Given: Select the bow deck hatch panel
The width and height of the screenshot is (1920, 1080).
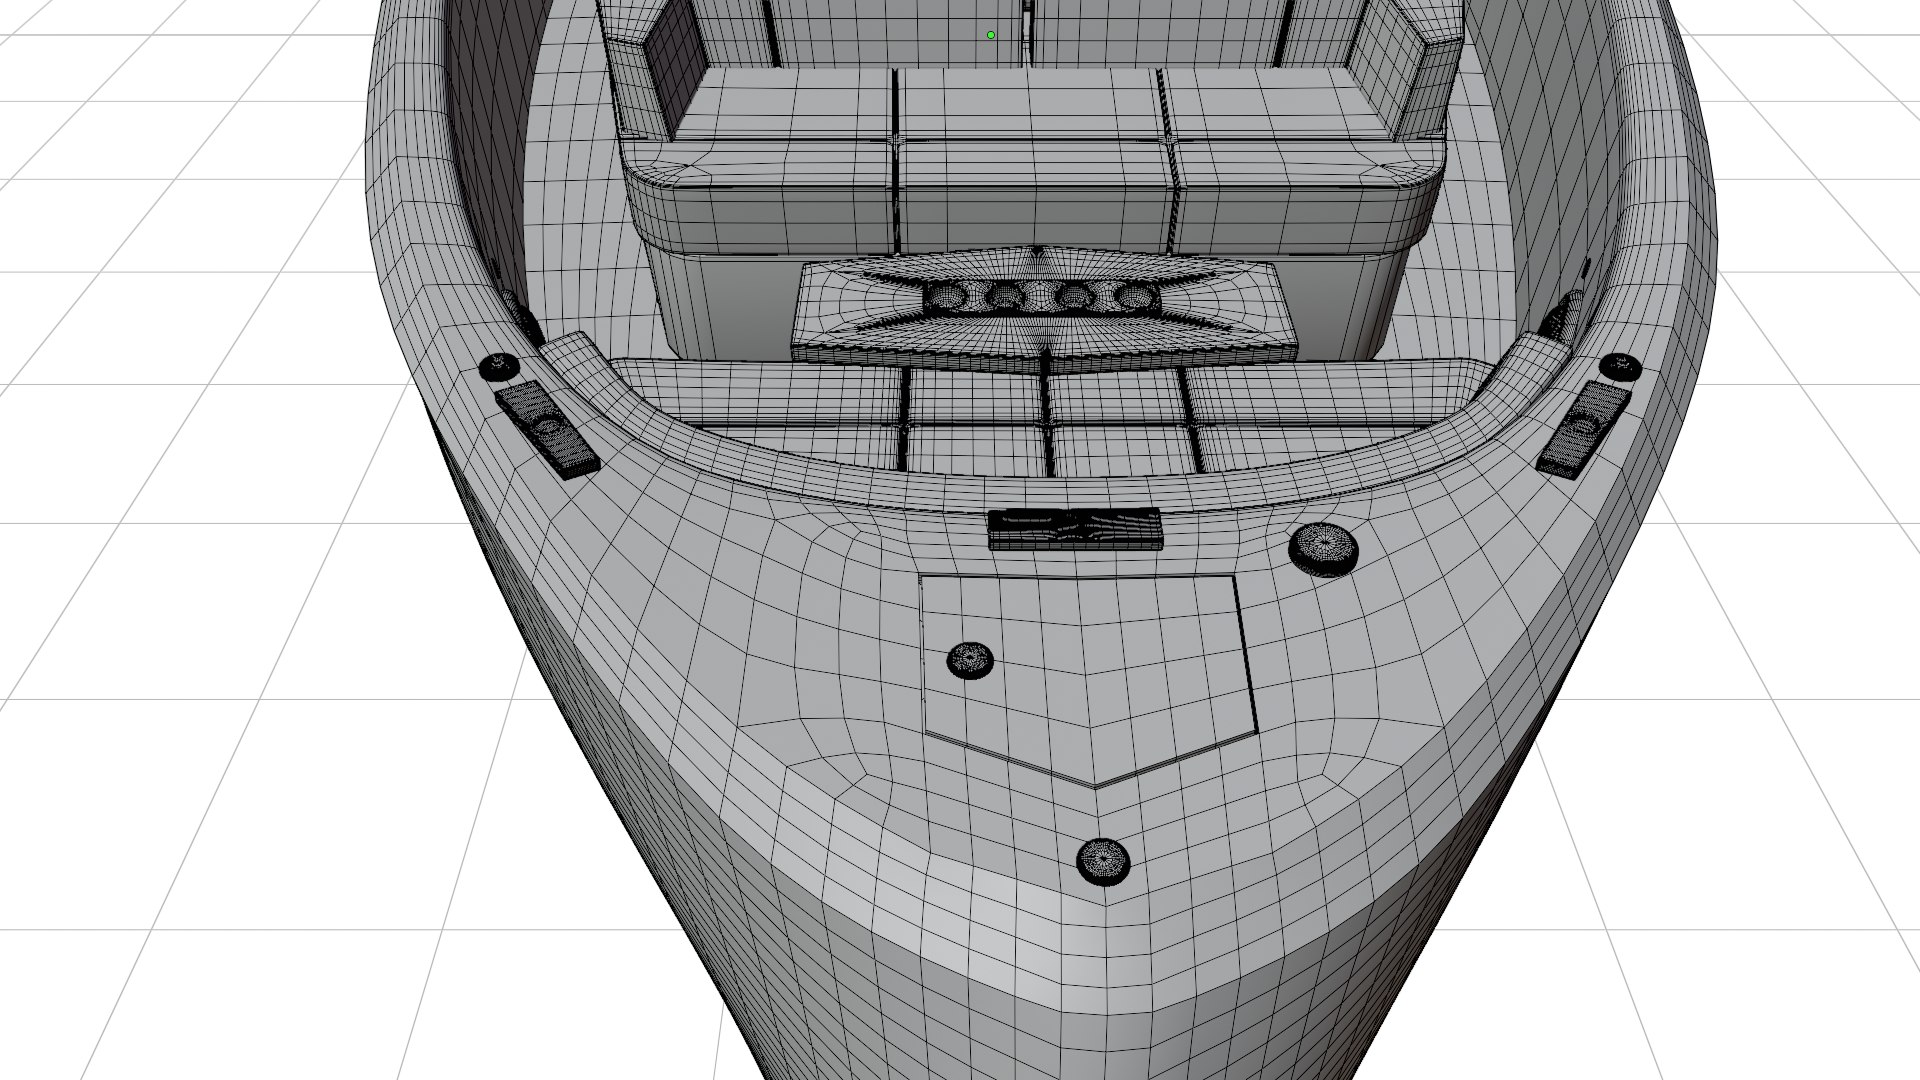Looking at the screenshot, I should [x=1088, y=679].
